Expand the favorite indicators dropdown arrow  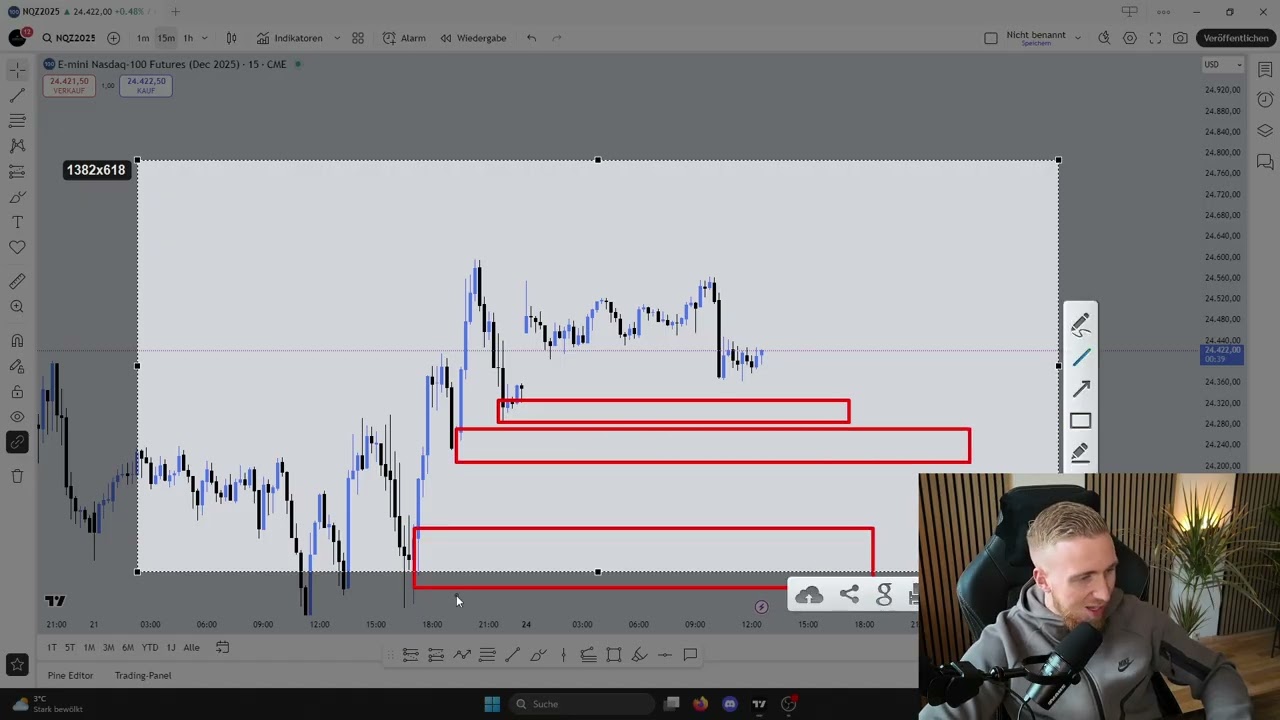[337, 38]
